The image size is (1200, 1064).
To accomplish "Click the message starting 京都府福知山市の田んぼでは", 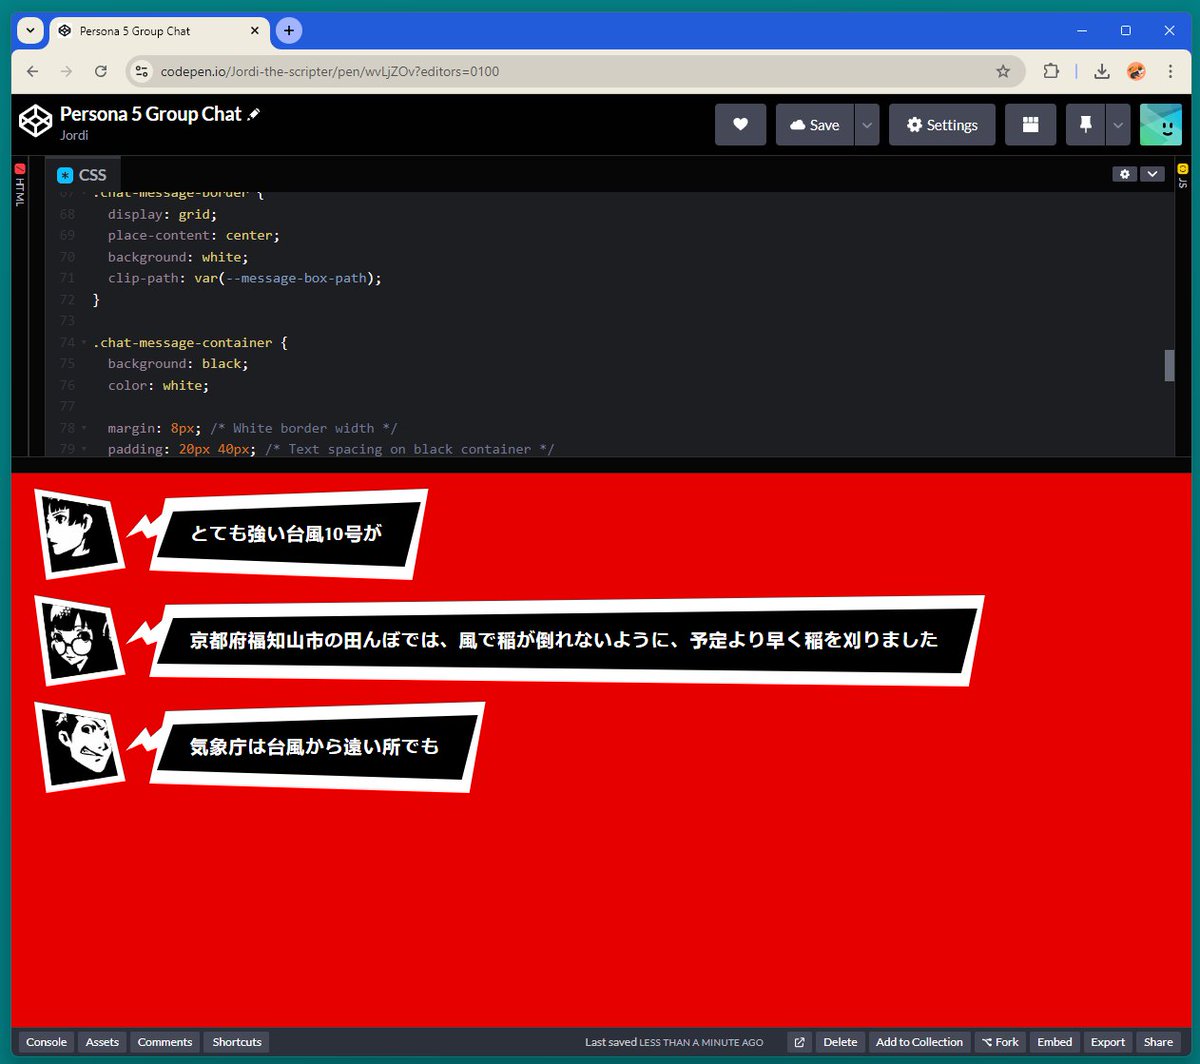I will [x=564, y=639].
